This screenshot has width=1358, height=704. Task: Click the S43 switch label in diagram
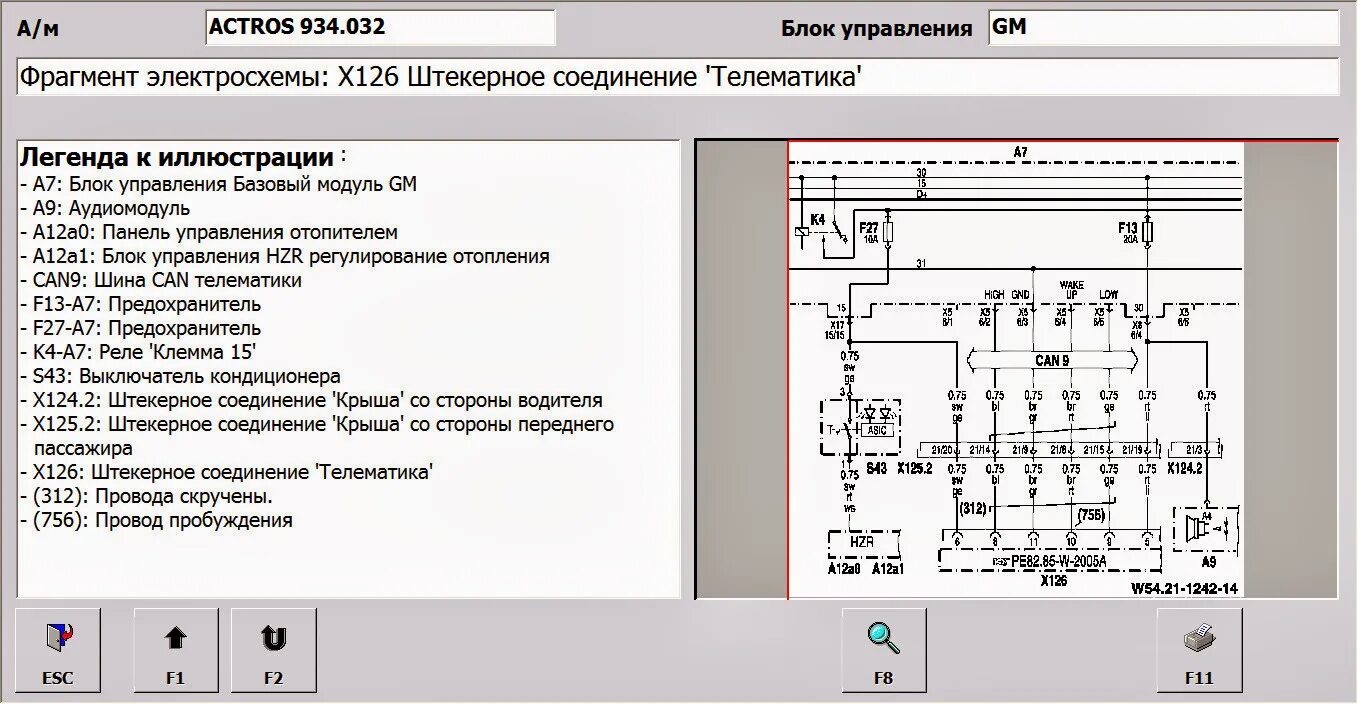(876, 468)
